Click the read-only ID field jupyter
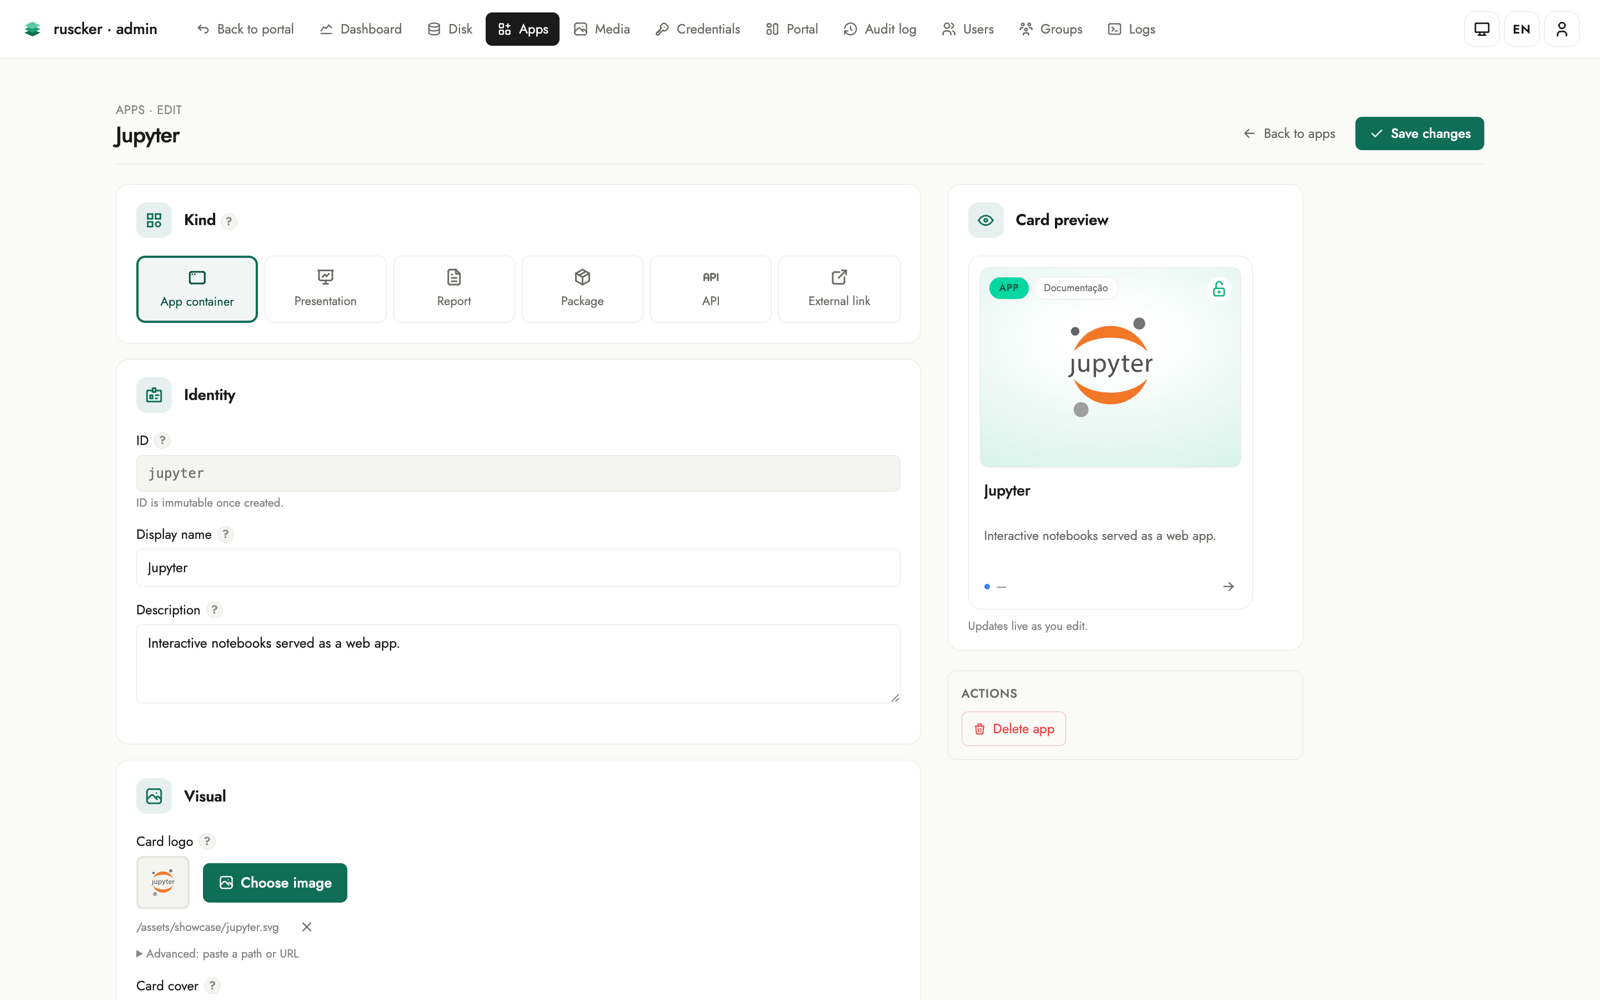1600x1000 pixels. 518,473
